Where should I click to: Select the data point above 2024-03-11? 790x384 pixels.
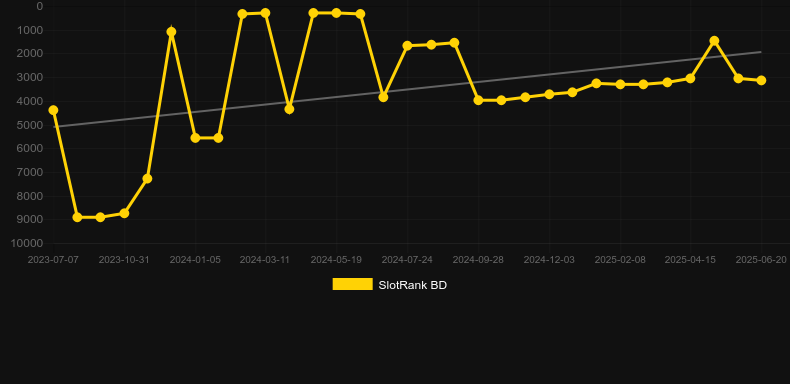pyautogui.click(x=266, y=13)
